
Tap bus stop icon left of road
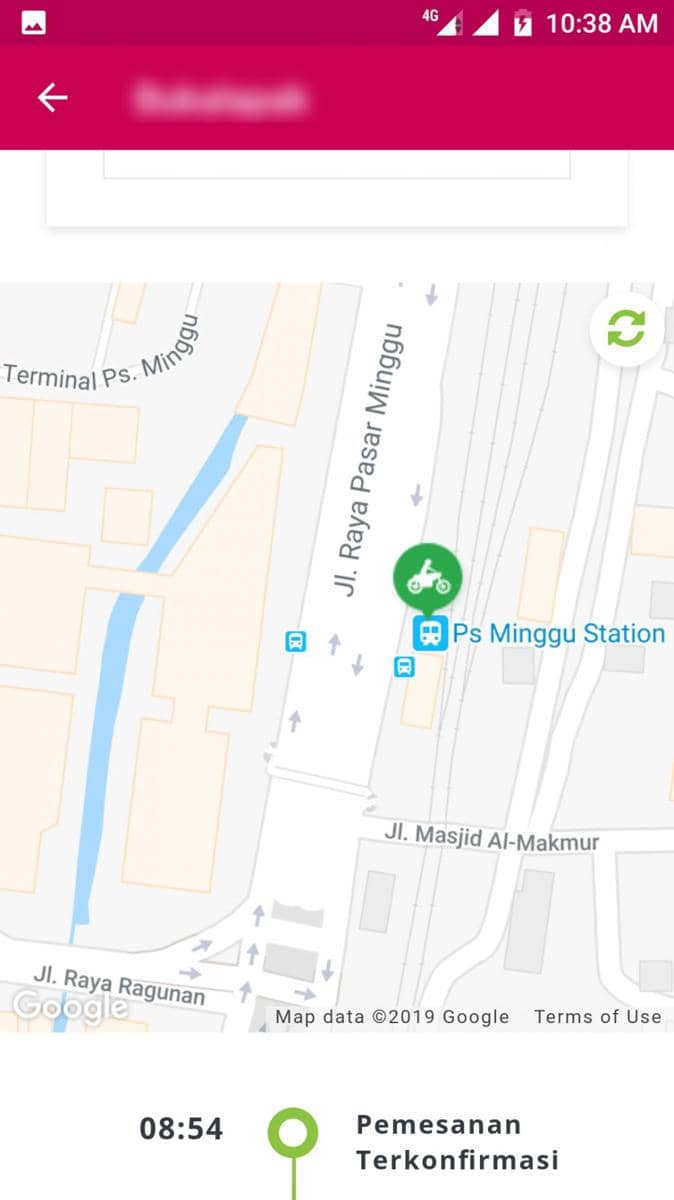295,641
